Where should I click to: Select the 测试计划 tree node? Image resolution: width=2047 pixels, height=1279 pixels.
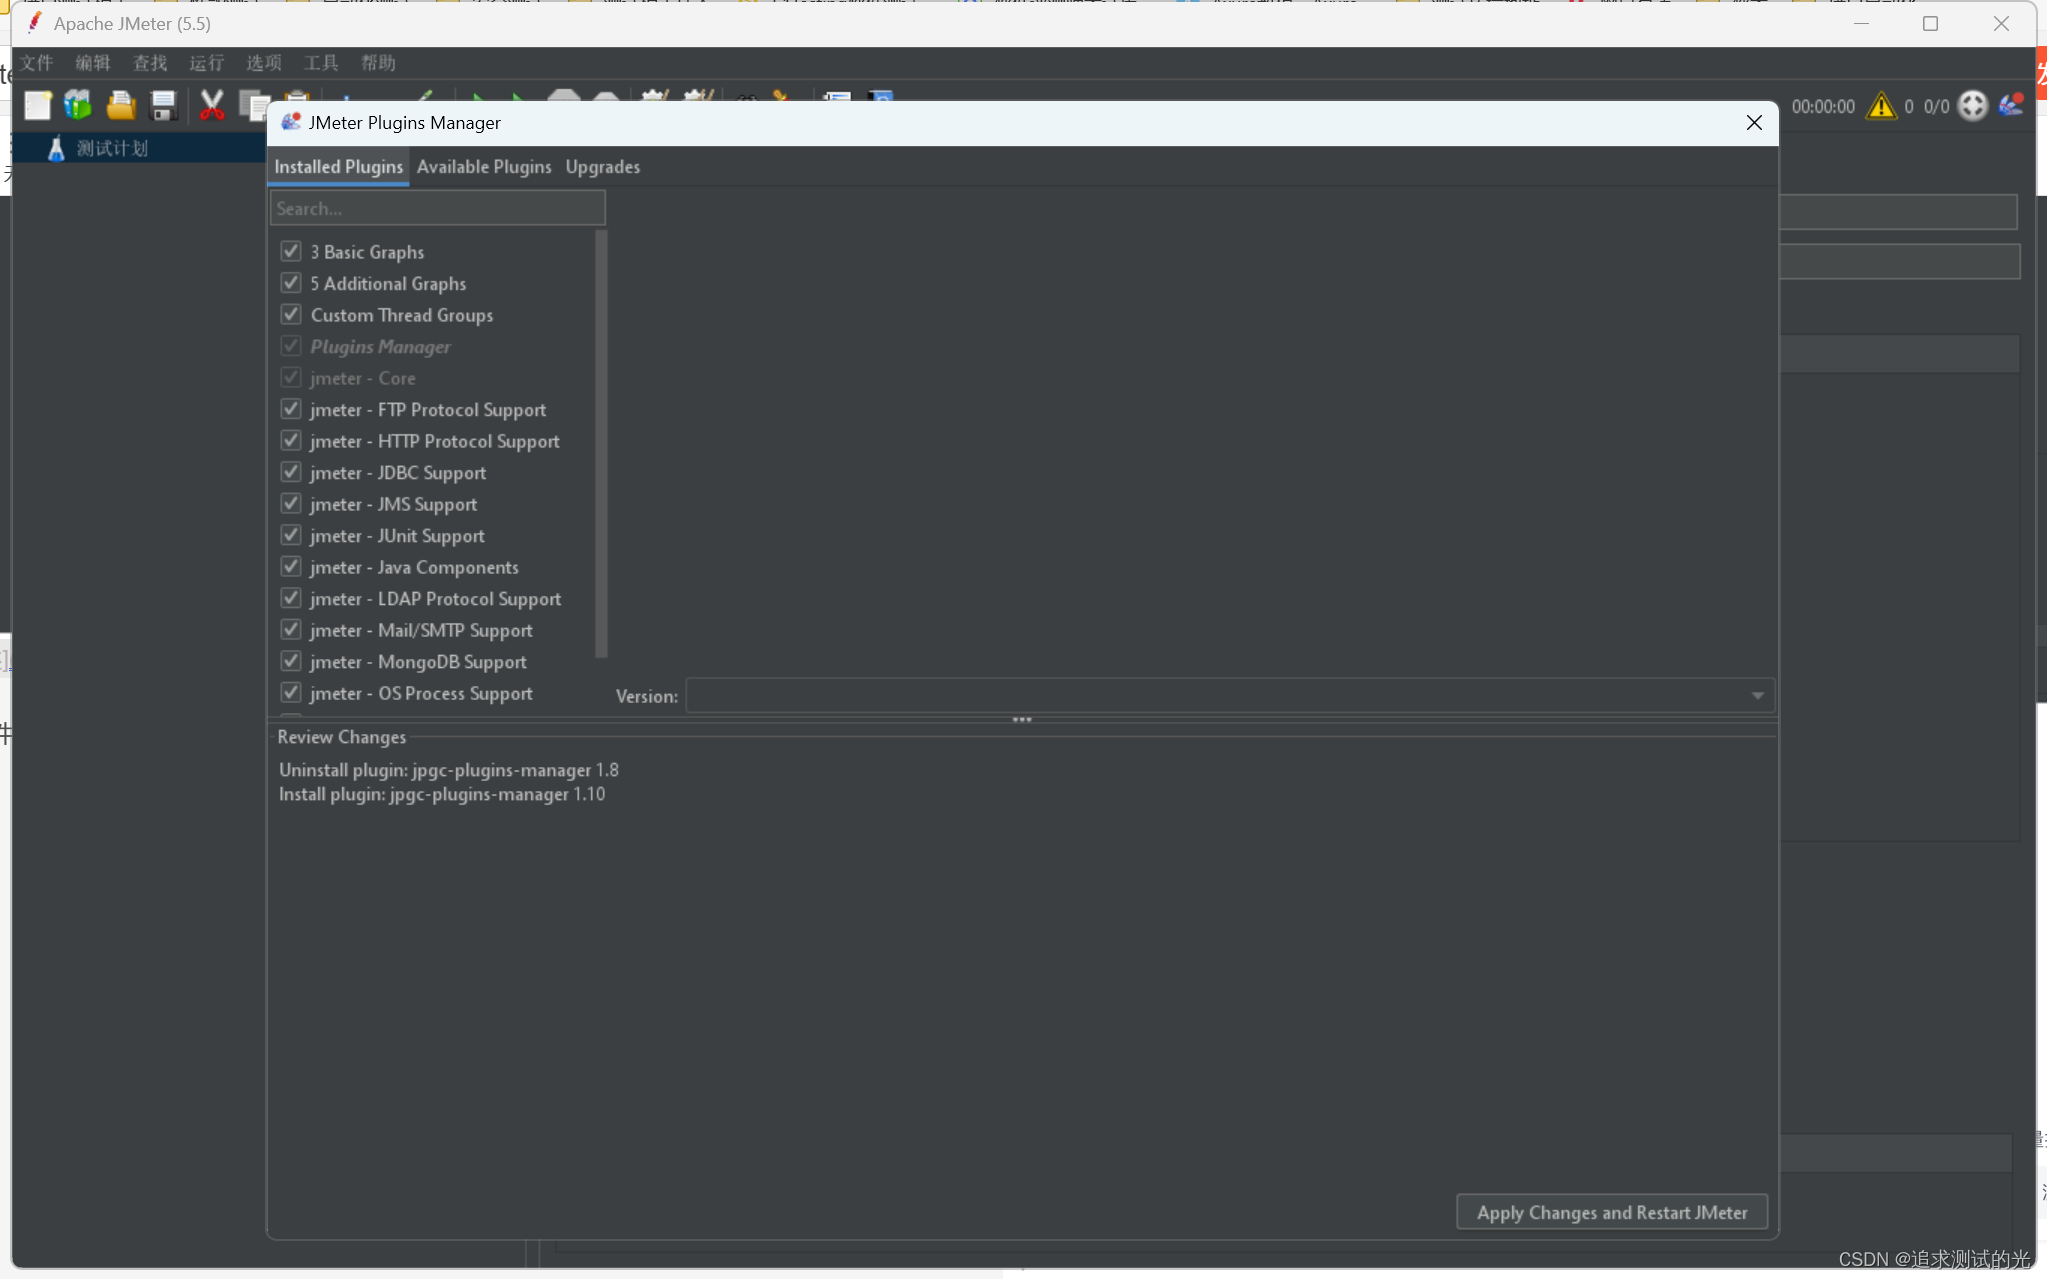click(x=112, y=148)
